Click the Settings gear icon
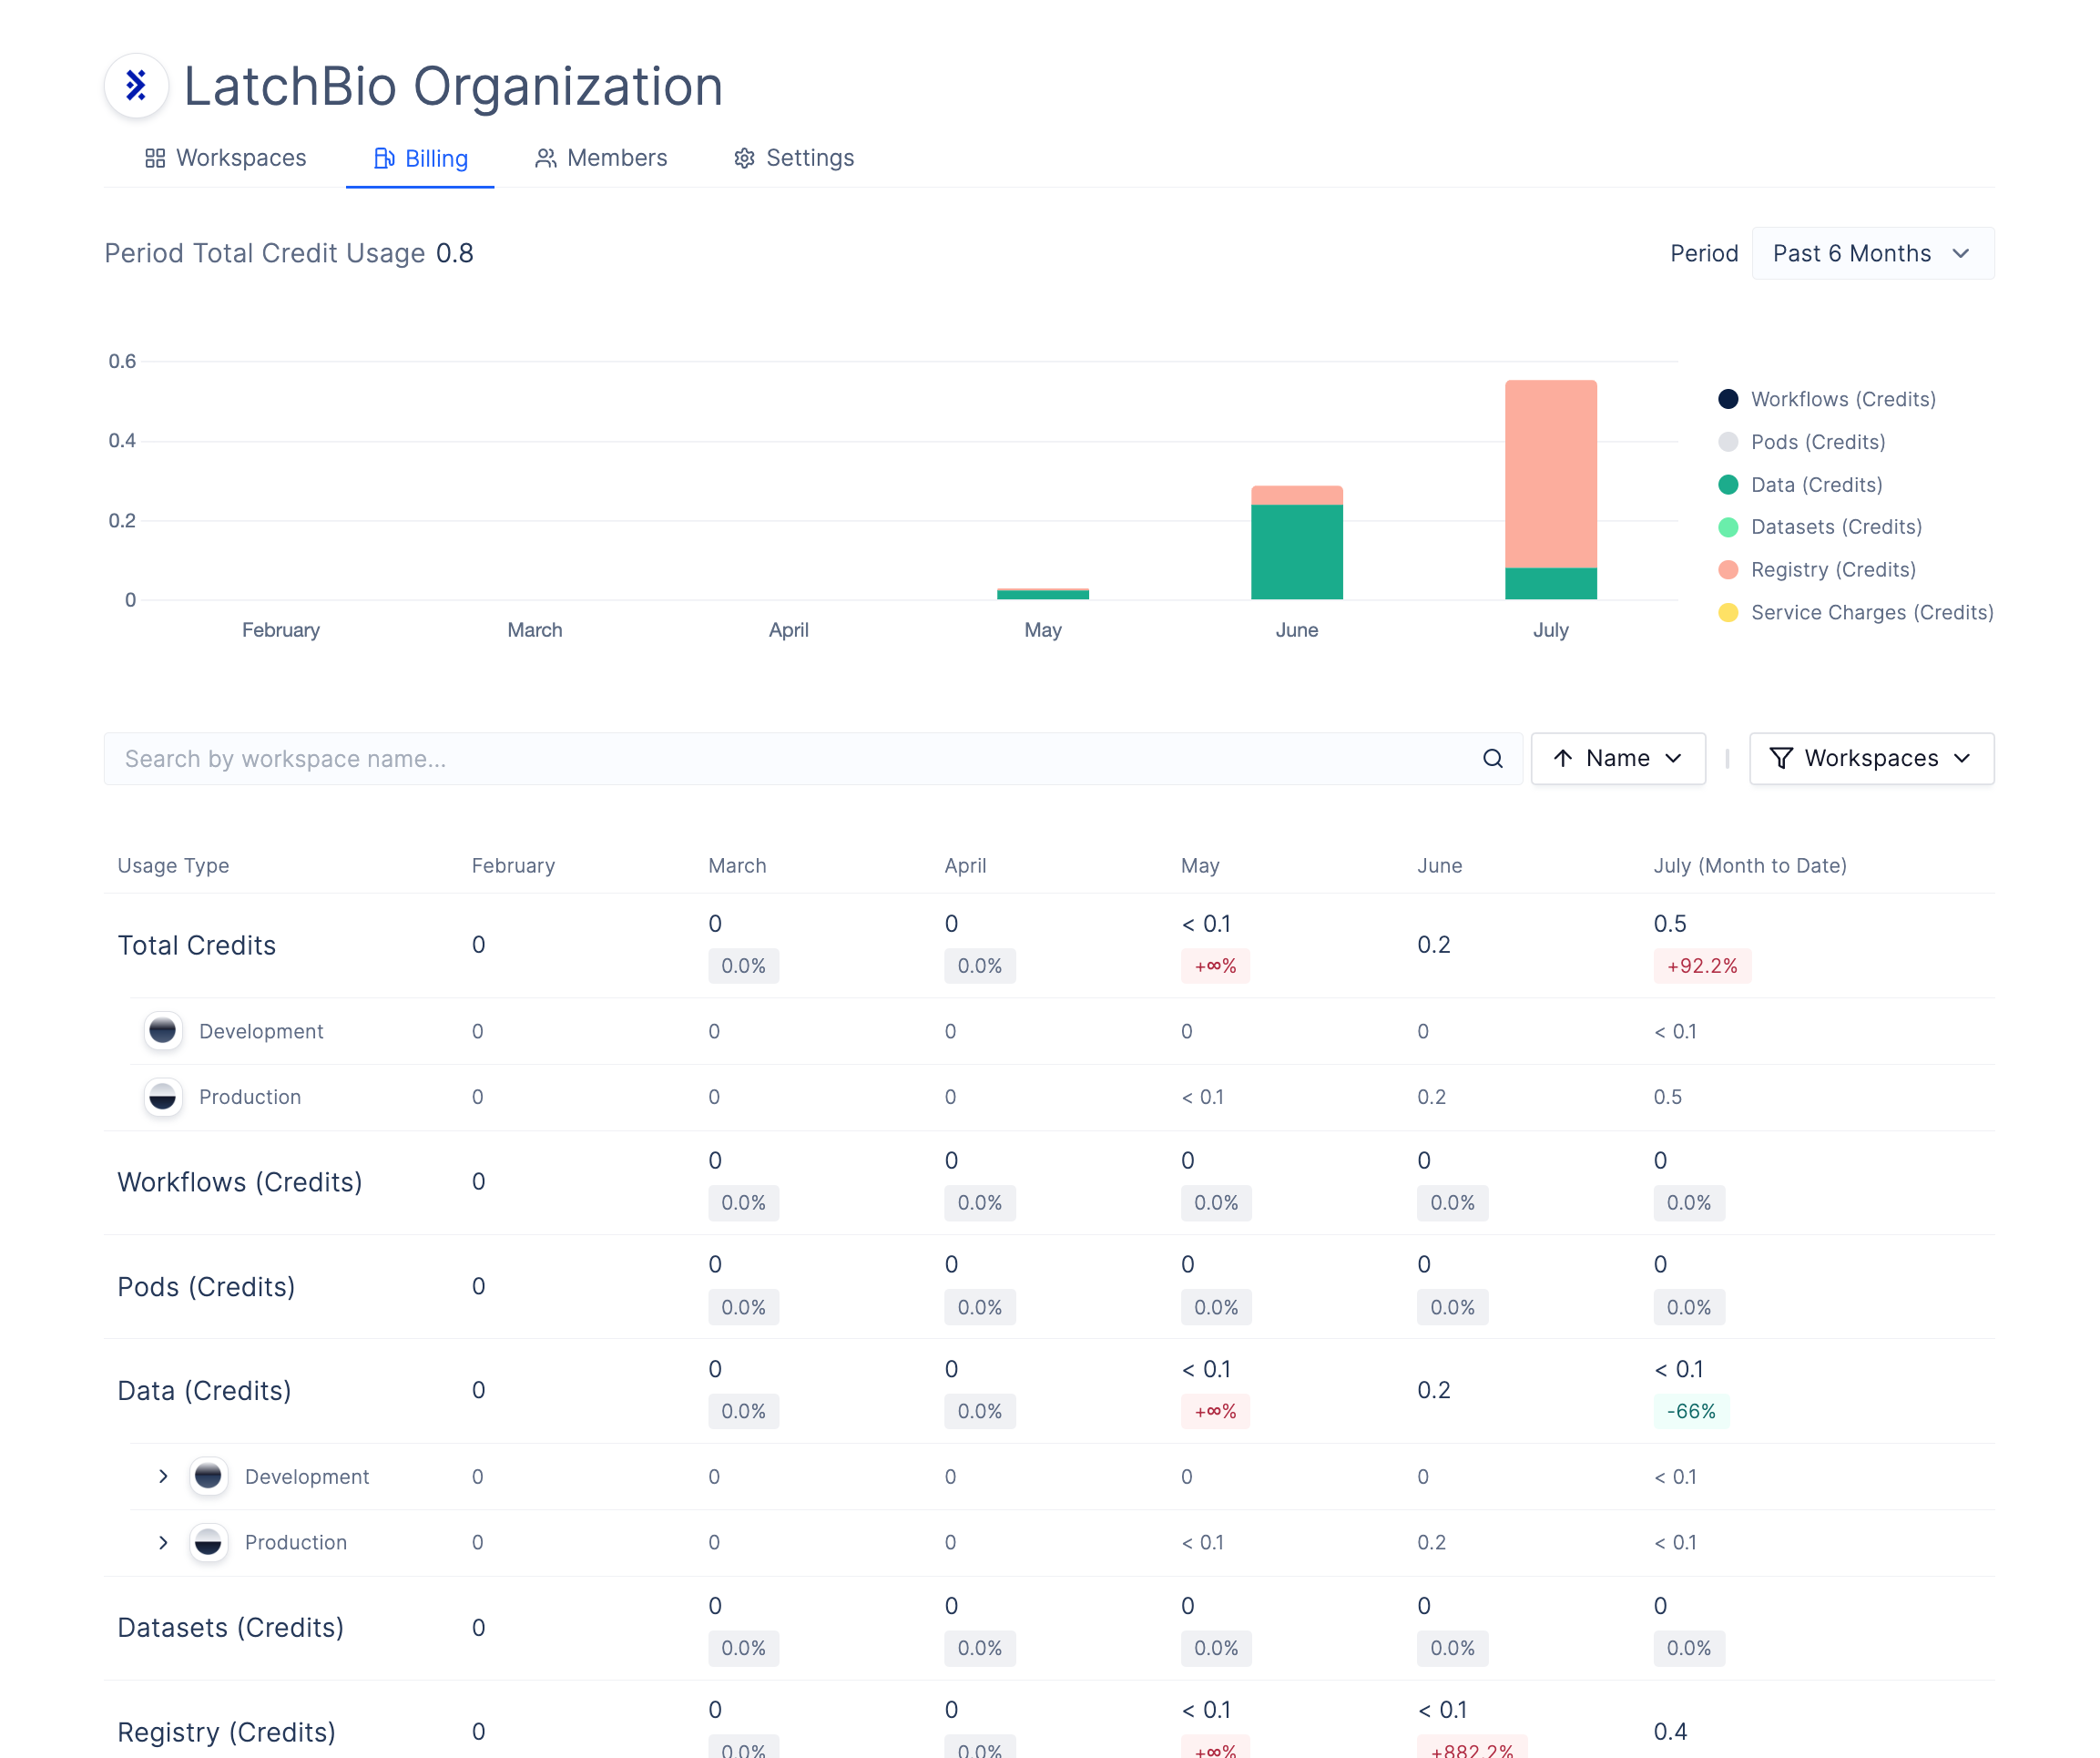 (744, 158)
